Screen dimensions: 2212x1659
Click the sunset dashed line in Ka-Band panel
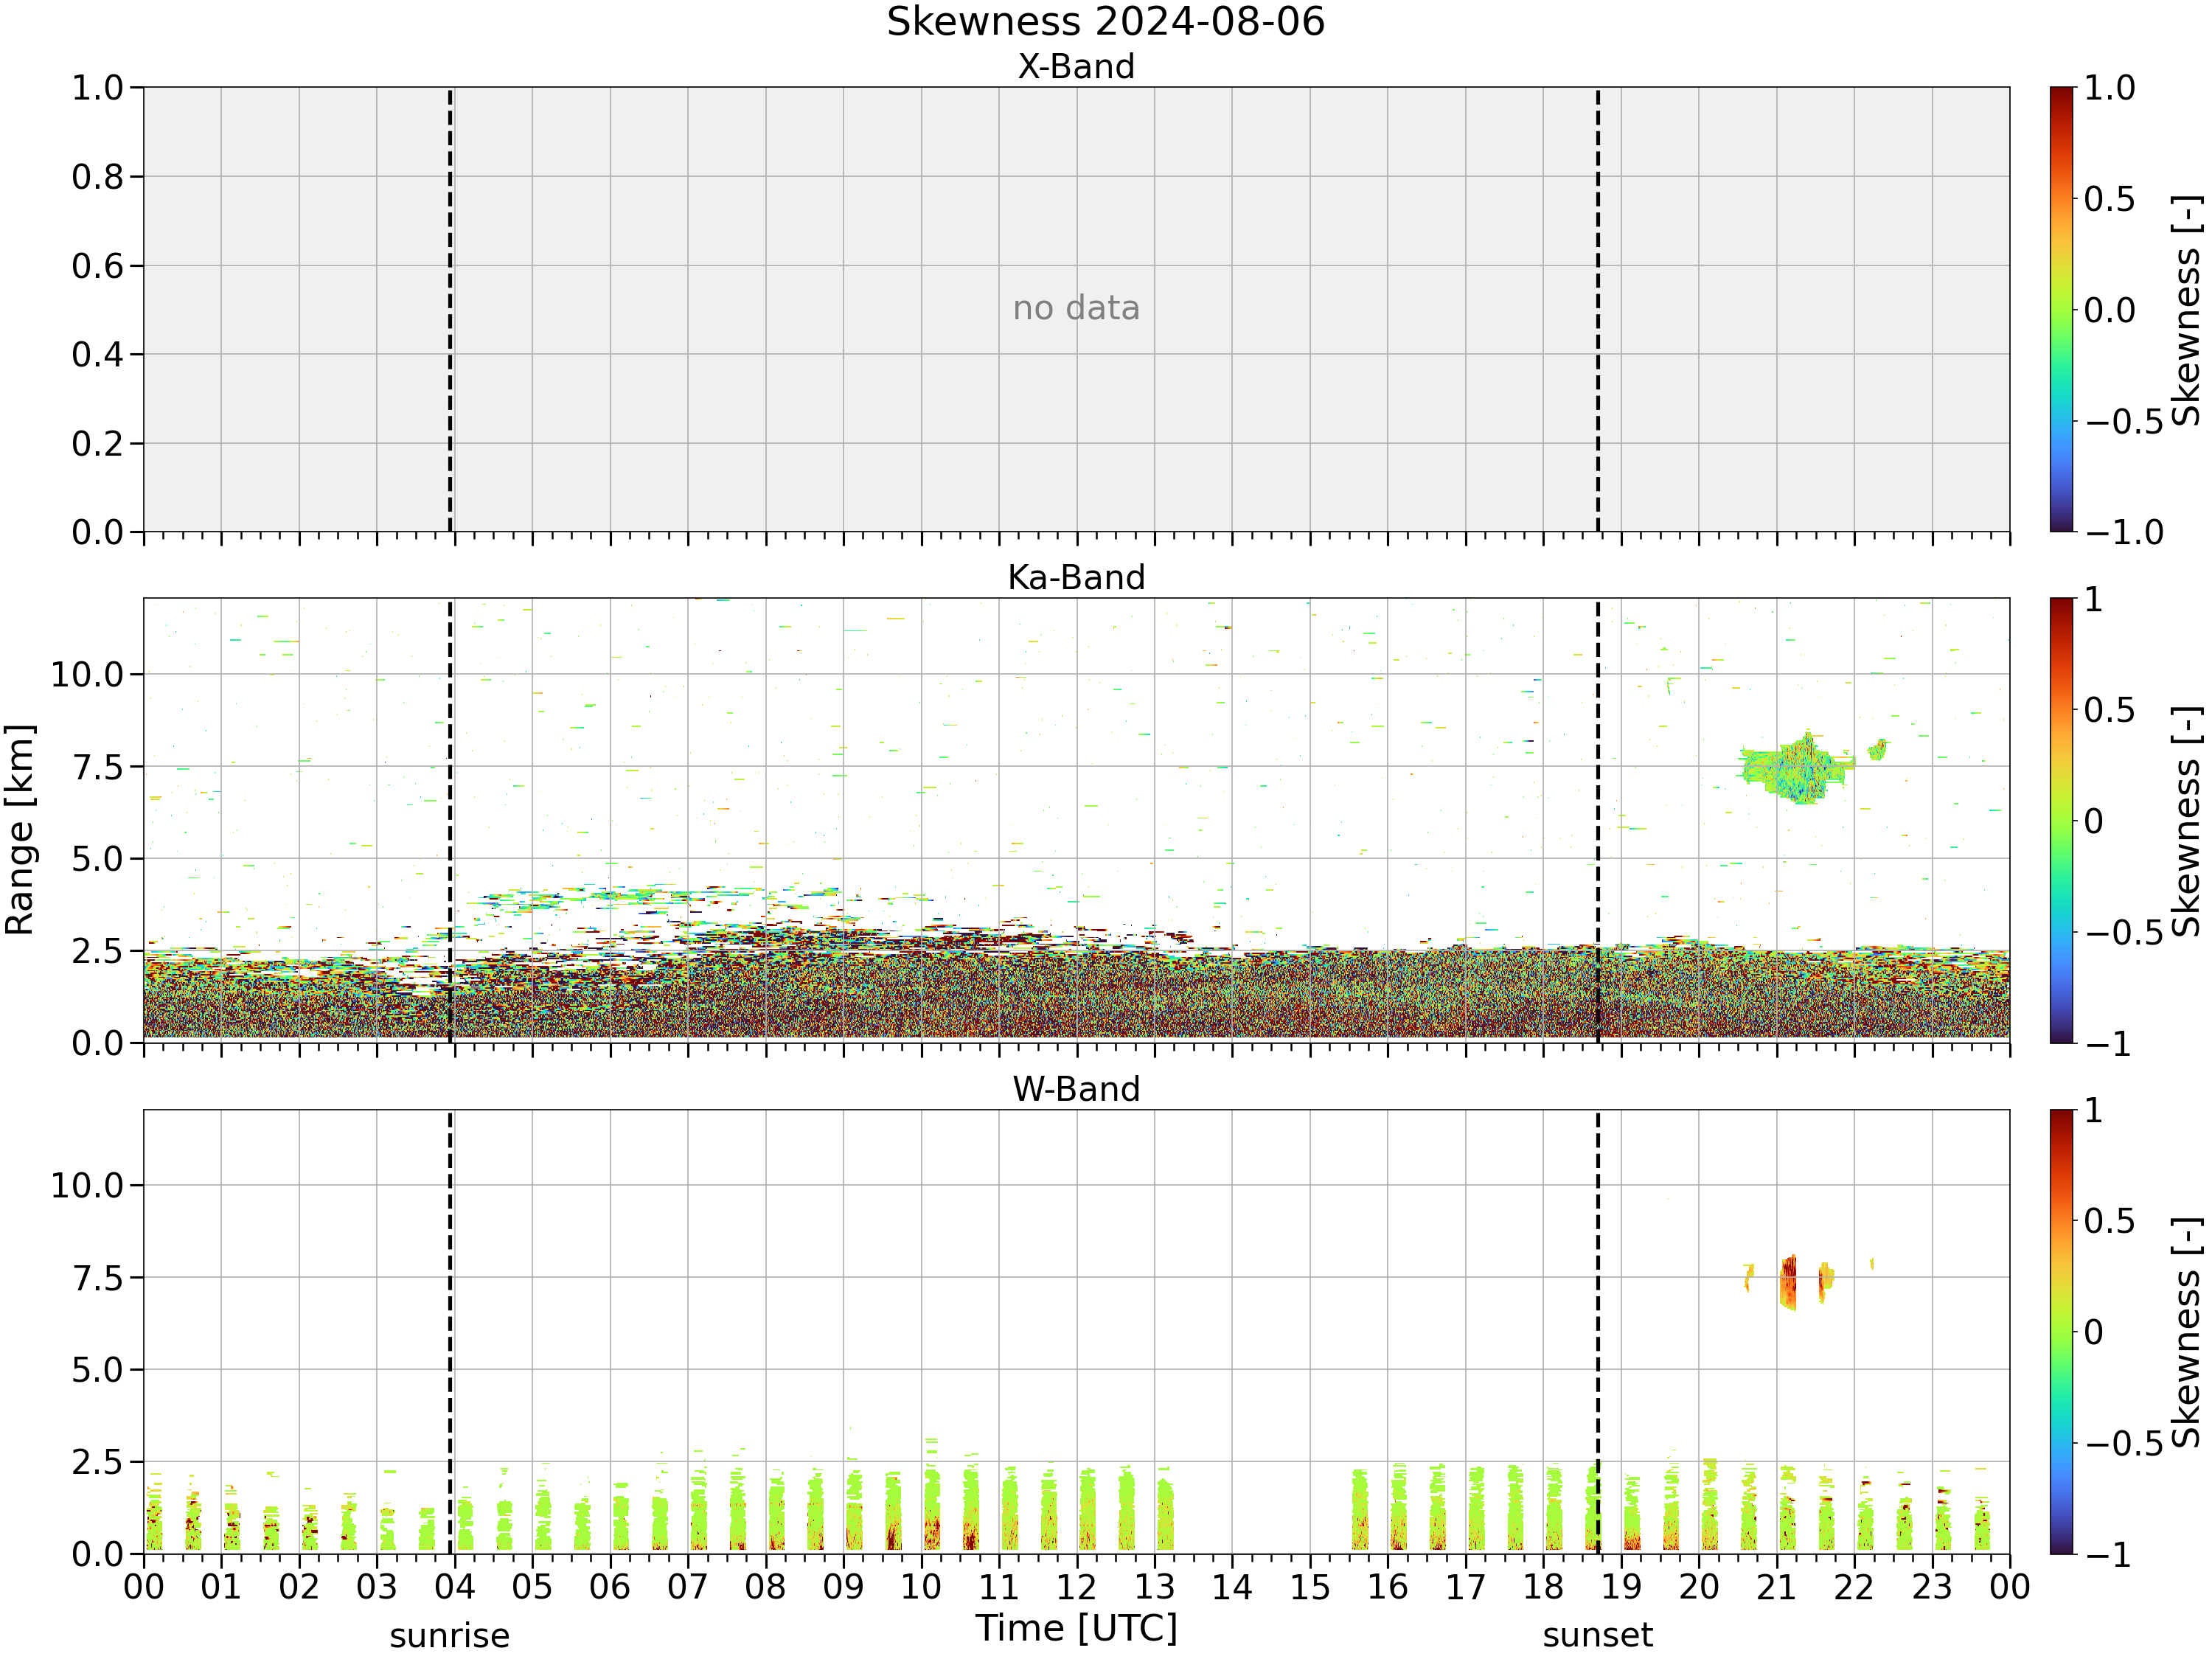[1598, 820]
